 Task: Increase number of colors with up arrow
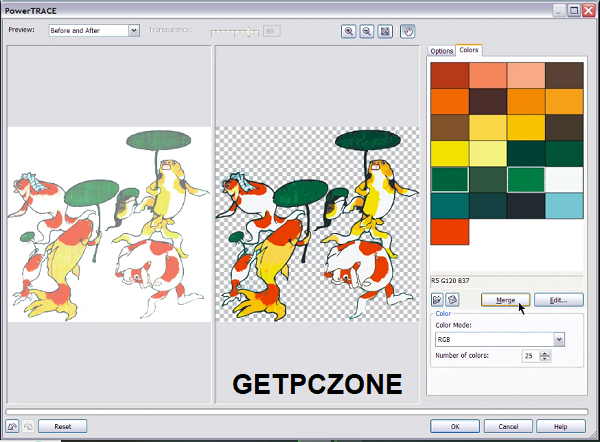coord(545,353)
